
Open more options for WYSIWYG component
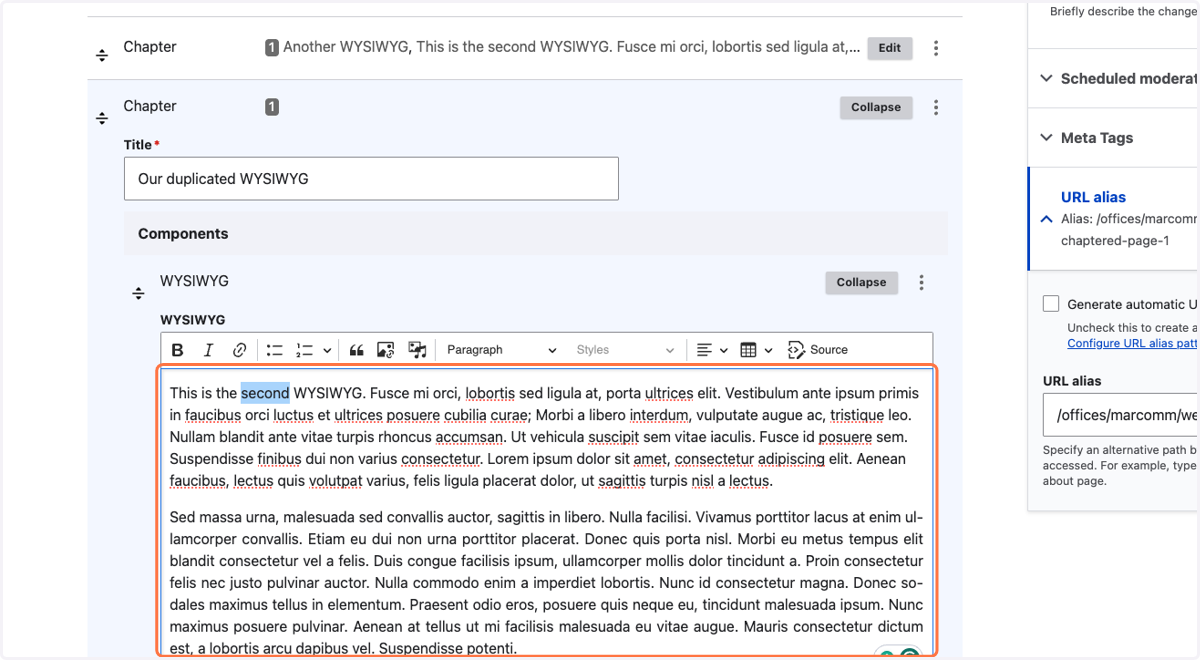coord(921,283)
